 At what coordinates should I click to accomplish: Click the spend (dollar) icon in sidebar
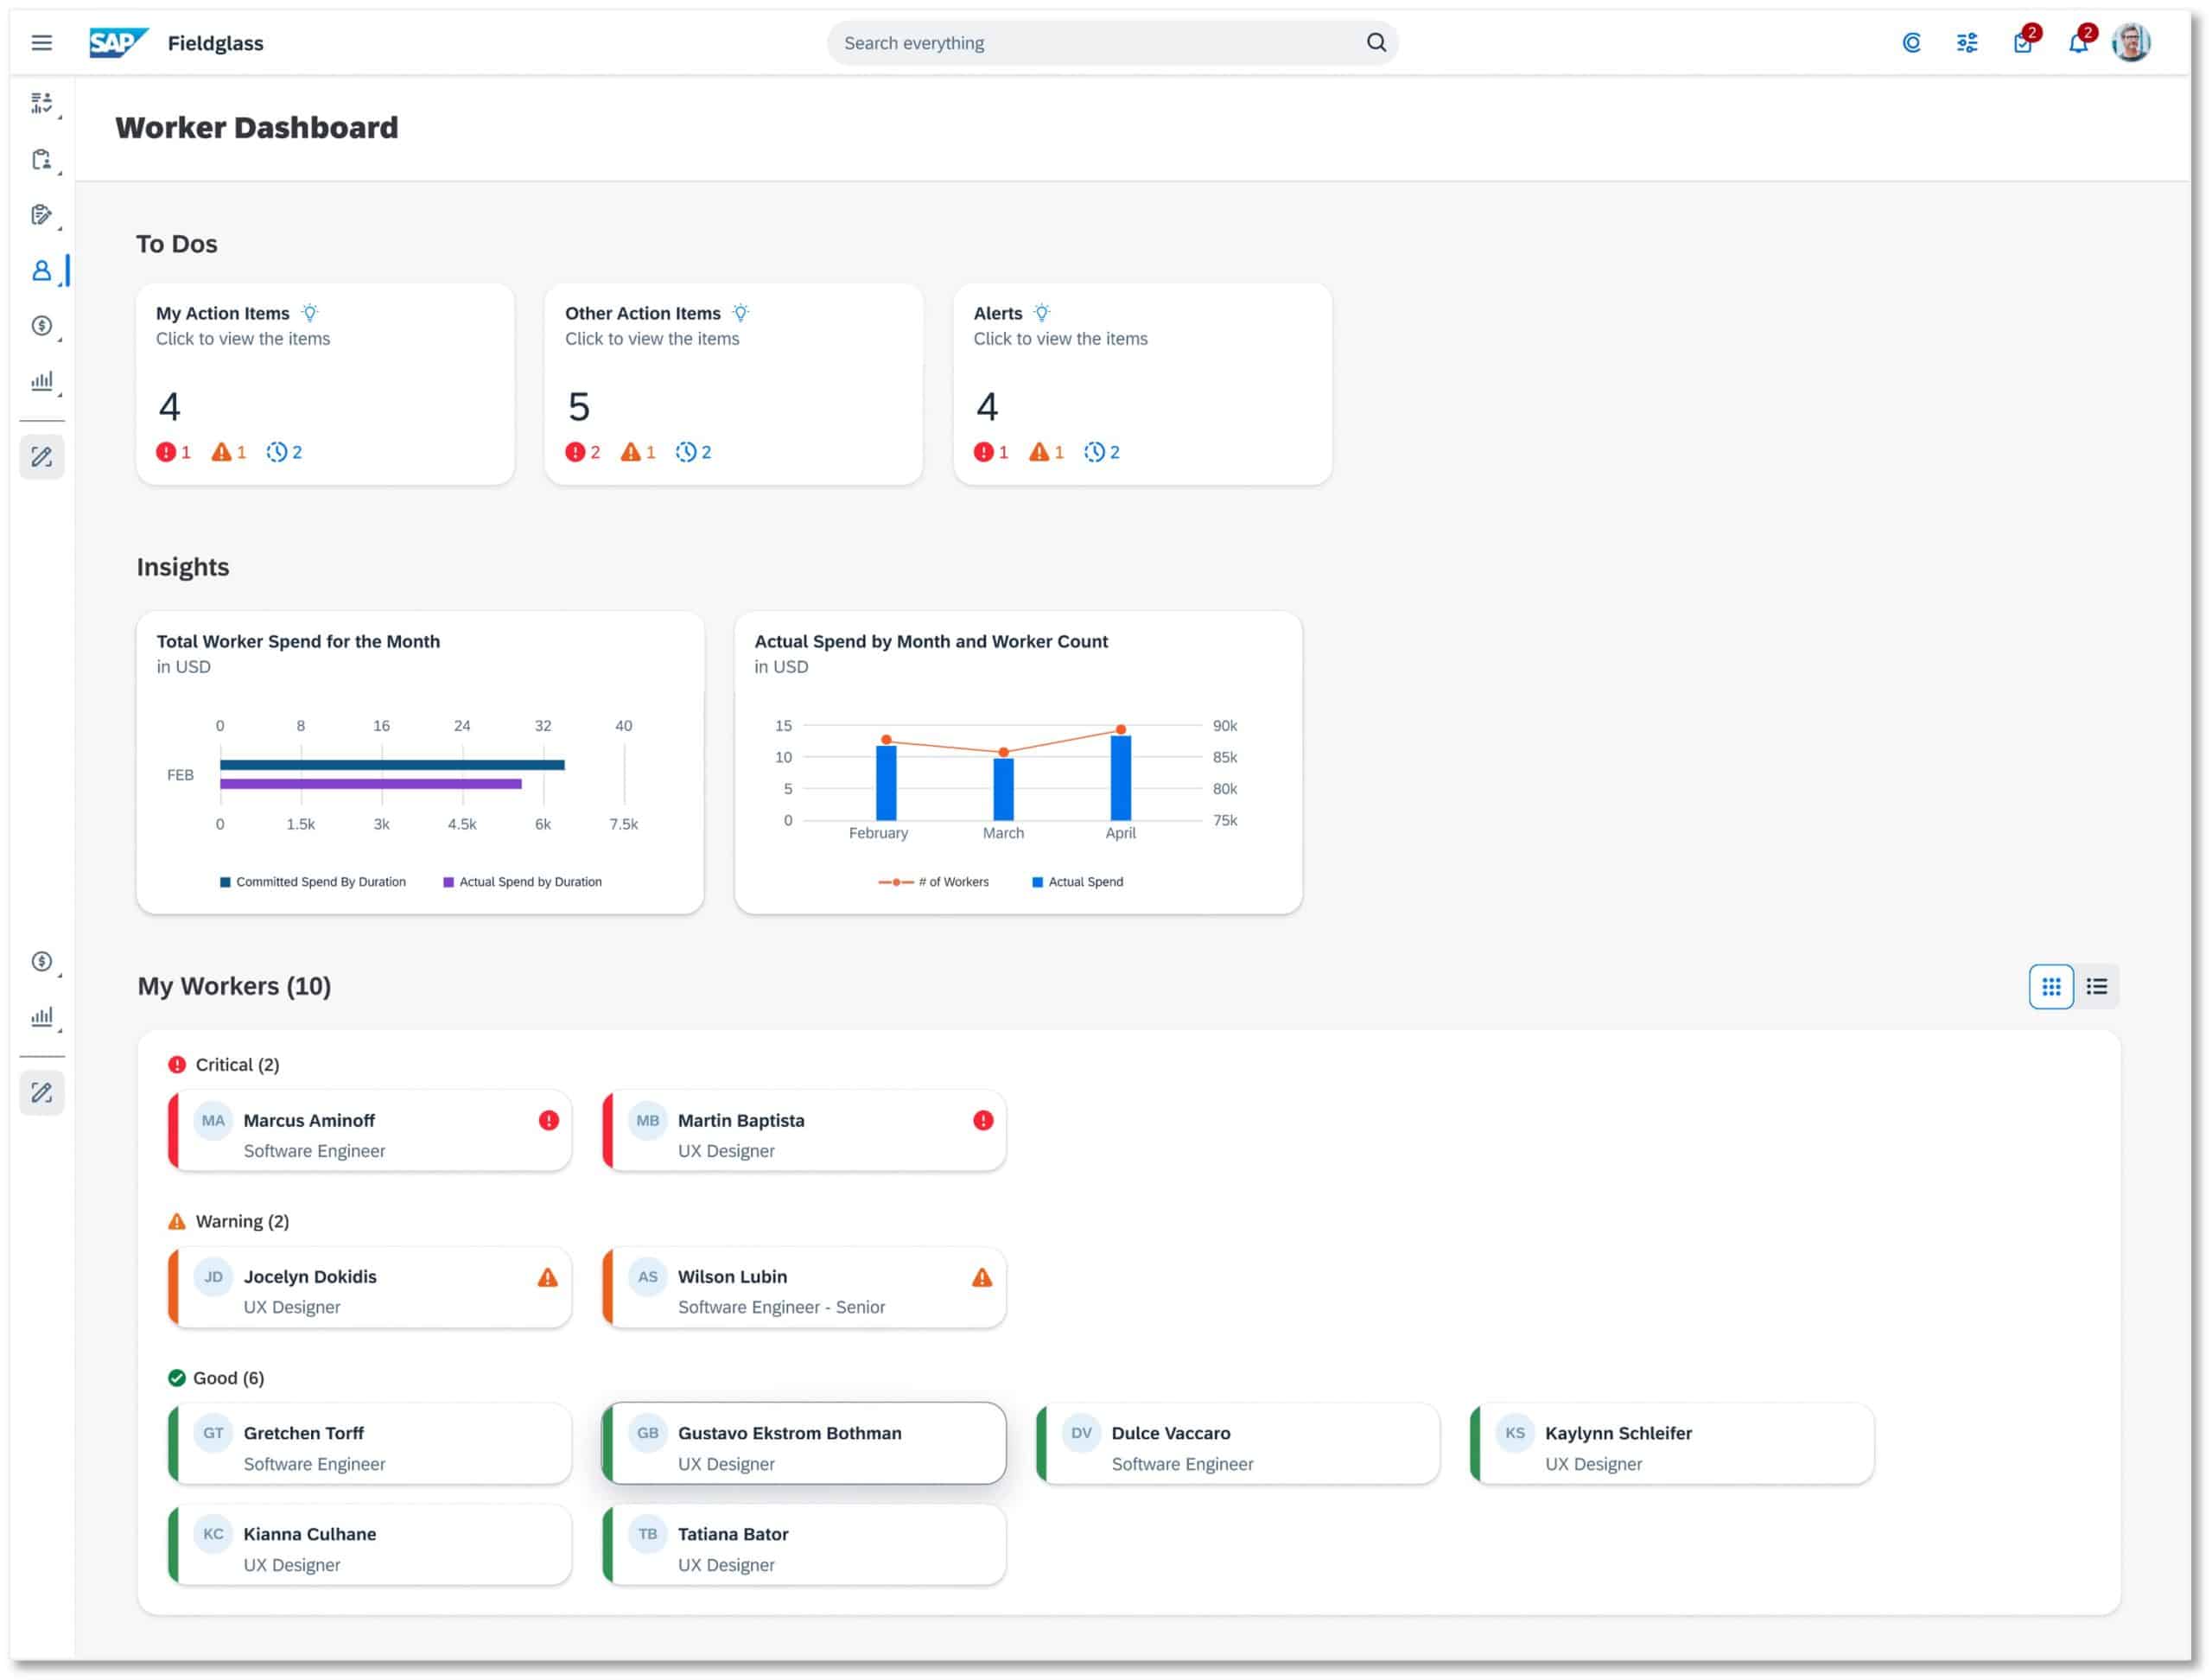pyautogui.click(x=42, y=327)
